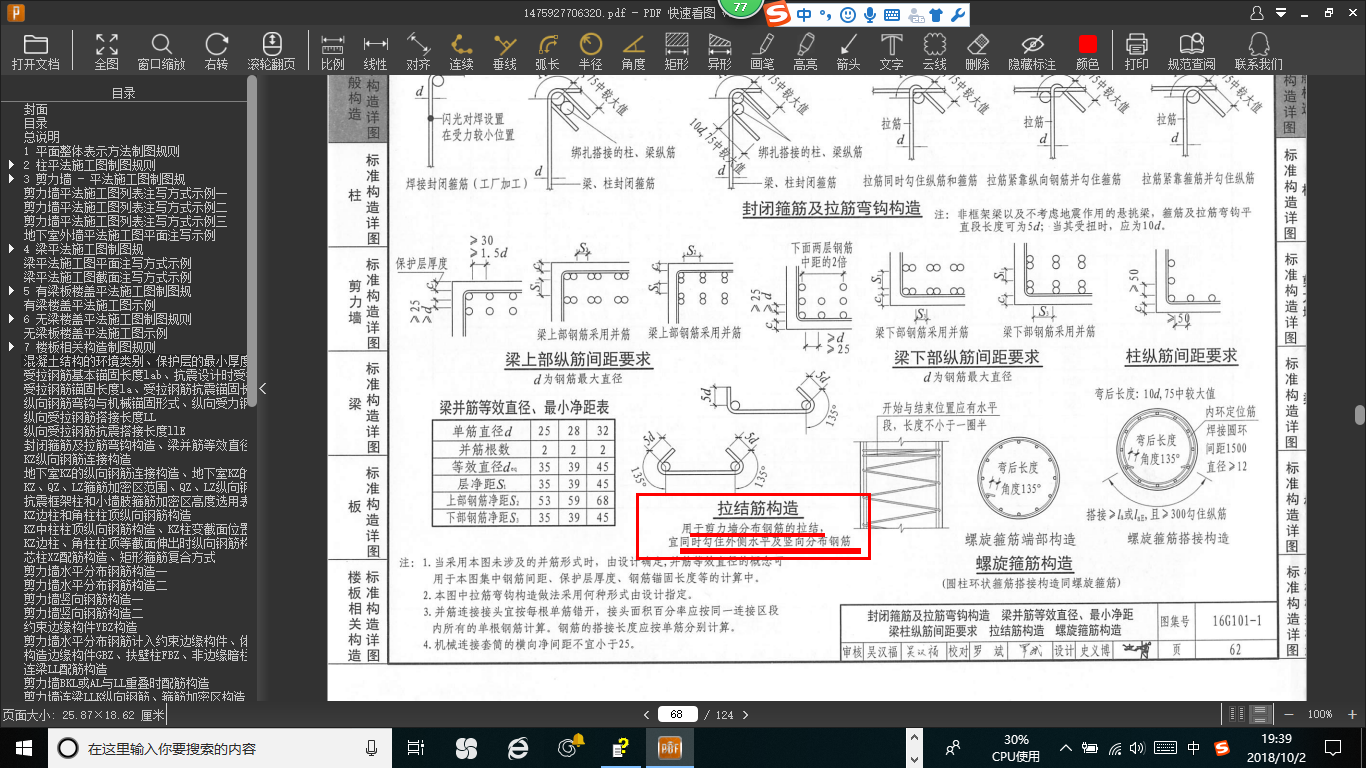The width and height of the screenshot is (1366, 768).
Task: Select the 云线 cloud line tool
Action: click(934, 51)
